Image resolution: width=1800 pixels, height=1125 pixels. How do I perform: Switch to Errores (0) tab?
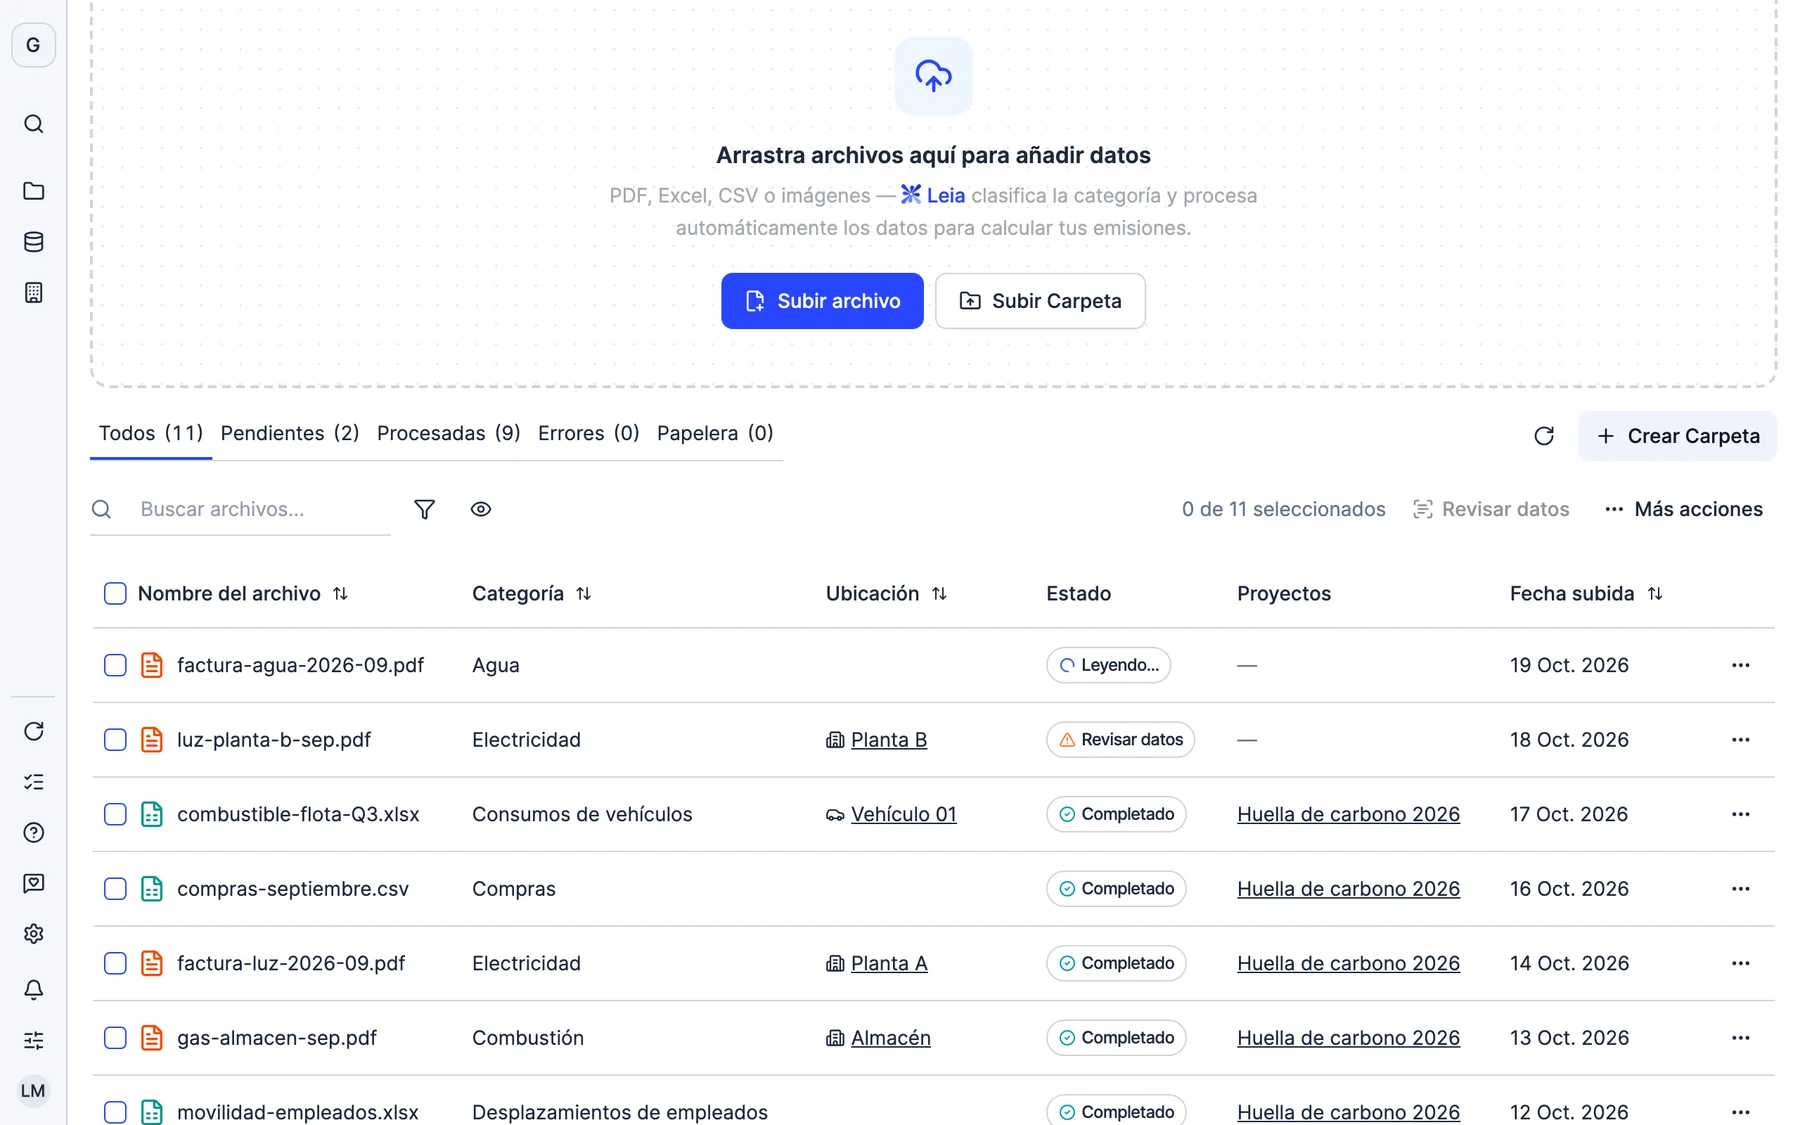[588, 433]
